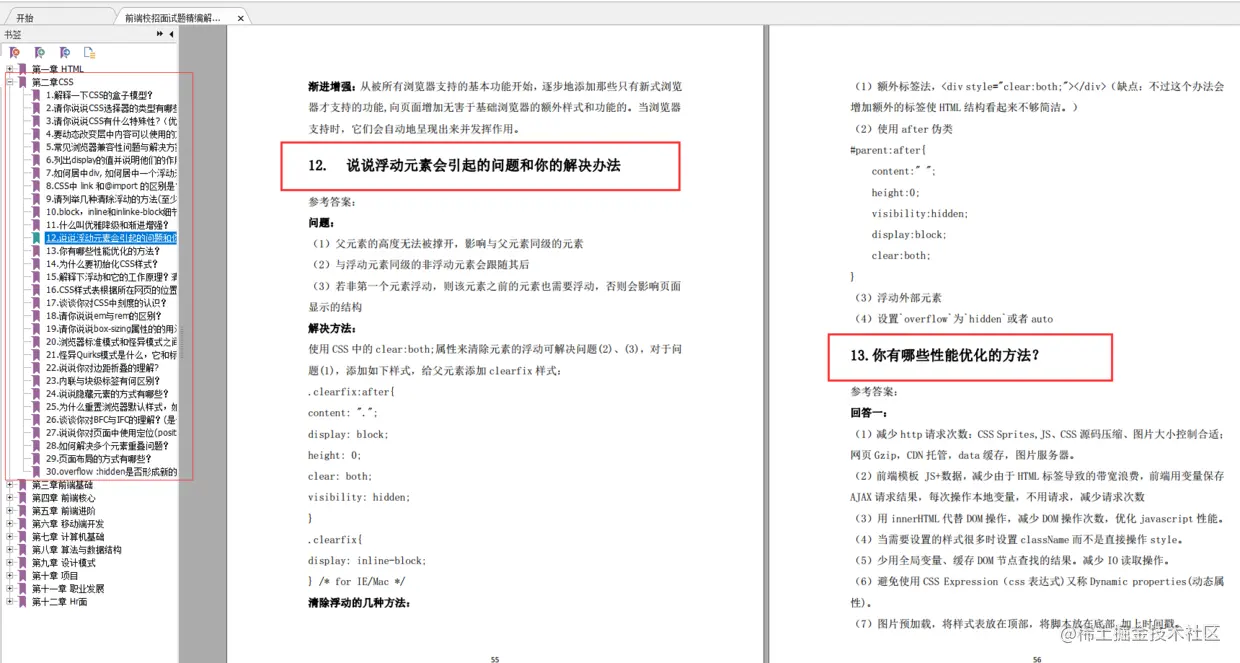1240x663 pixels.
Task: Click heading 12. 说说浮动元素会引起的问题和你的解决办法 on page
Action: tap(465, 165)
